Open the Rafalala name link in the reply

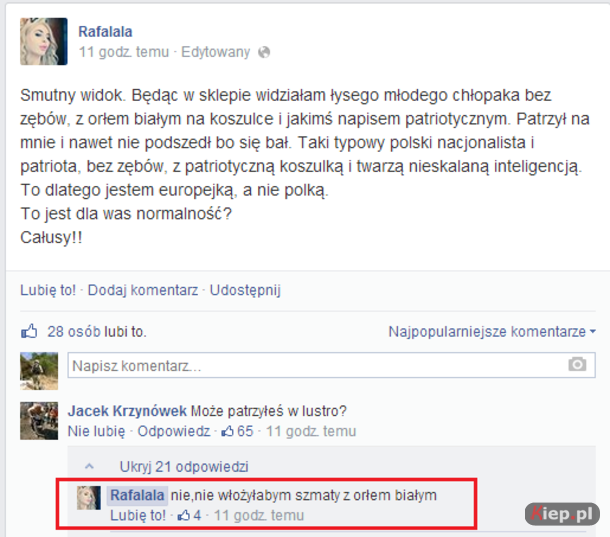click(x=137, y=495)
